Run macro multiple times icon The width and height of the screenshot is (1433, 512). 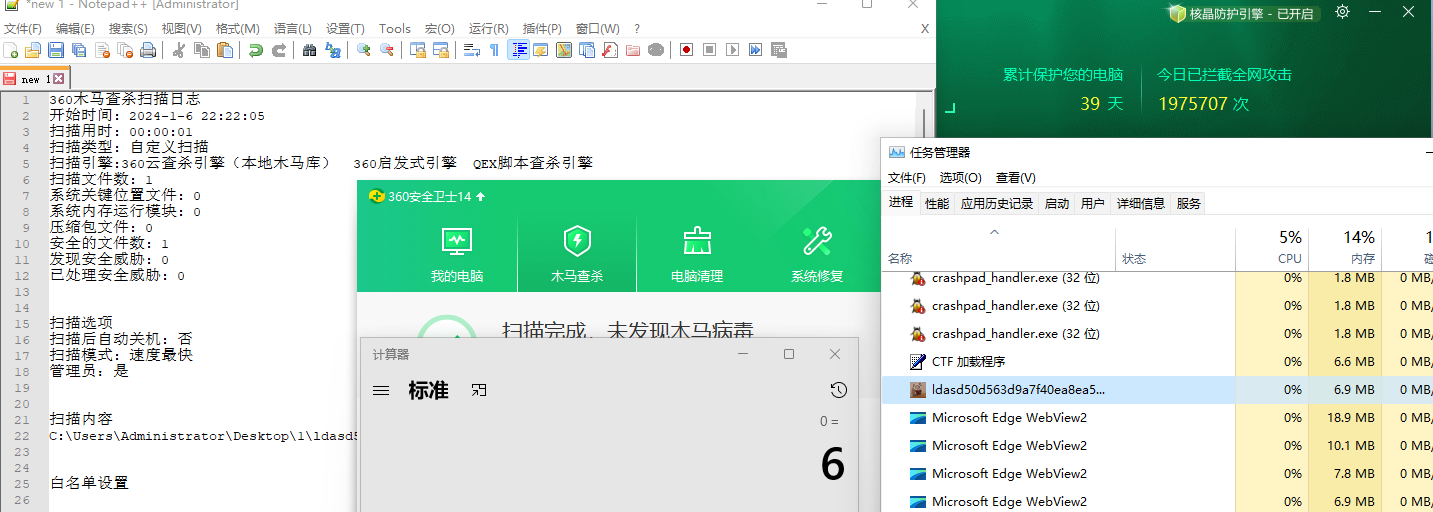[x=755, y=50]
